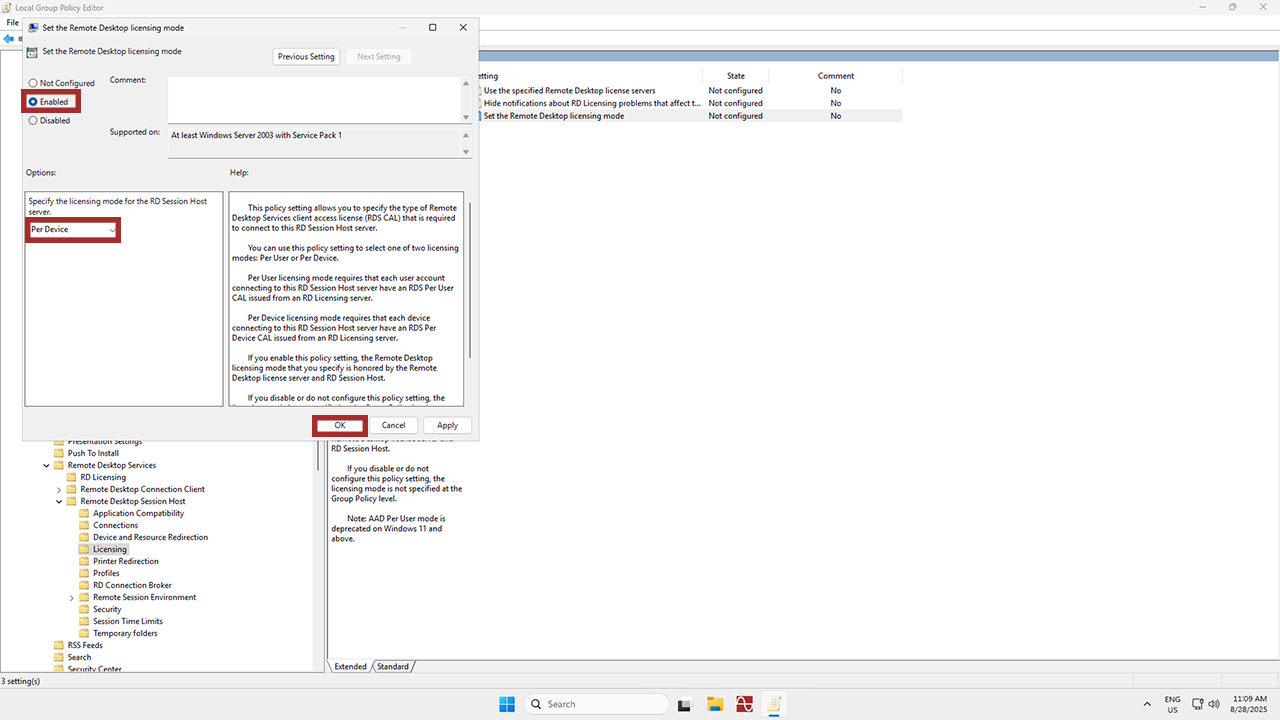Viewport: 1280px width, 720px height.
Task: Click the red waveform app taskbar icon
Action: 743,704
